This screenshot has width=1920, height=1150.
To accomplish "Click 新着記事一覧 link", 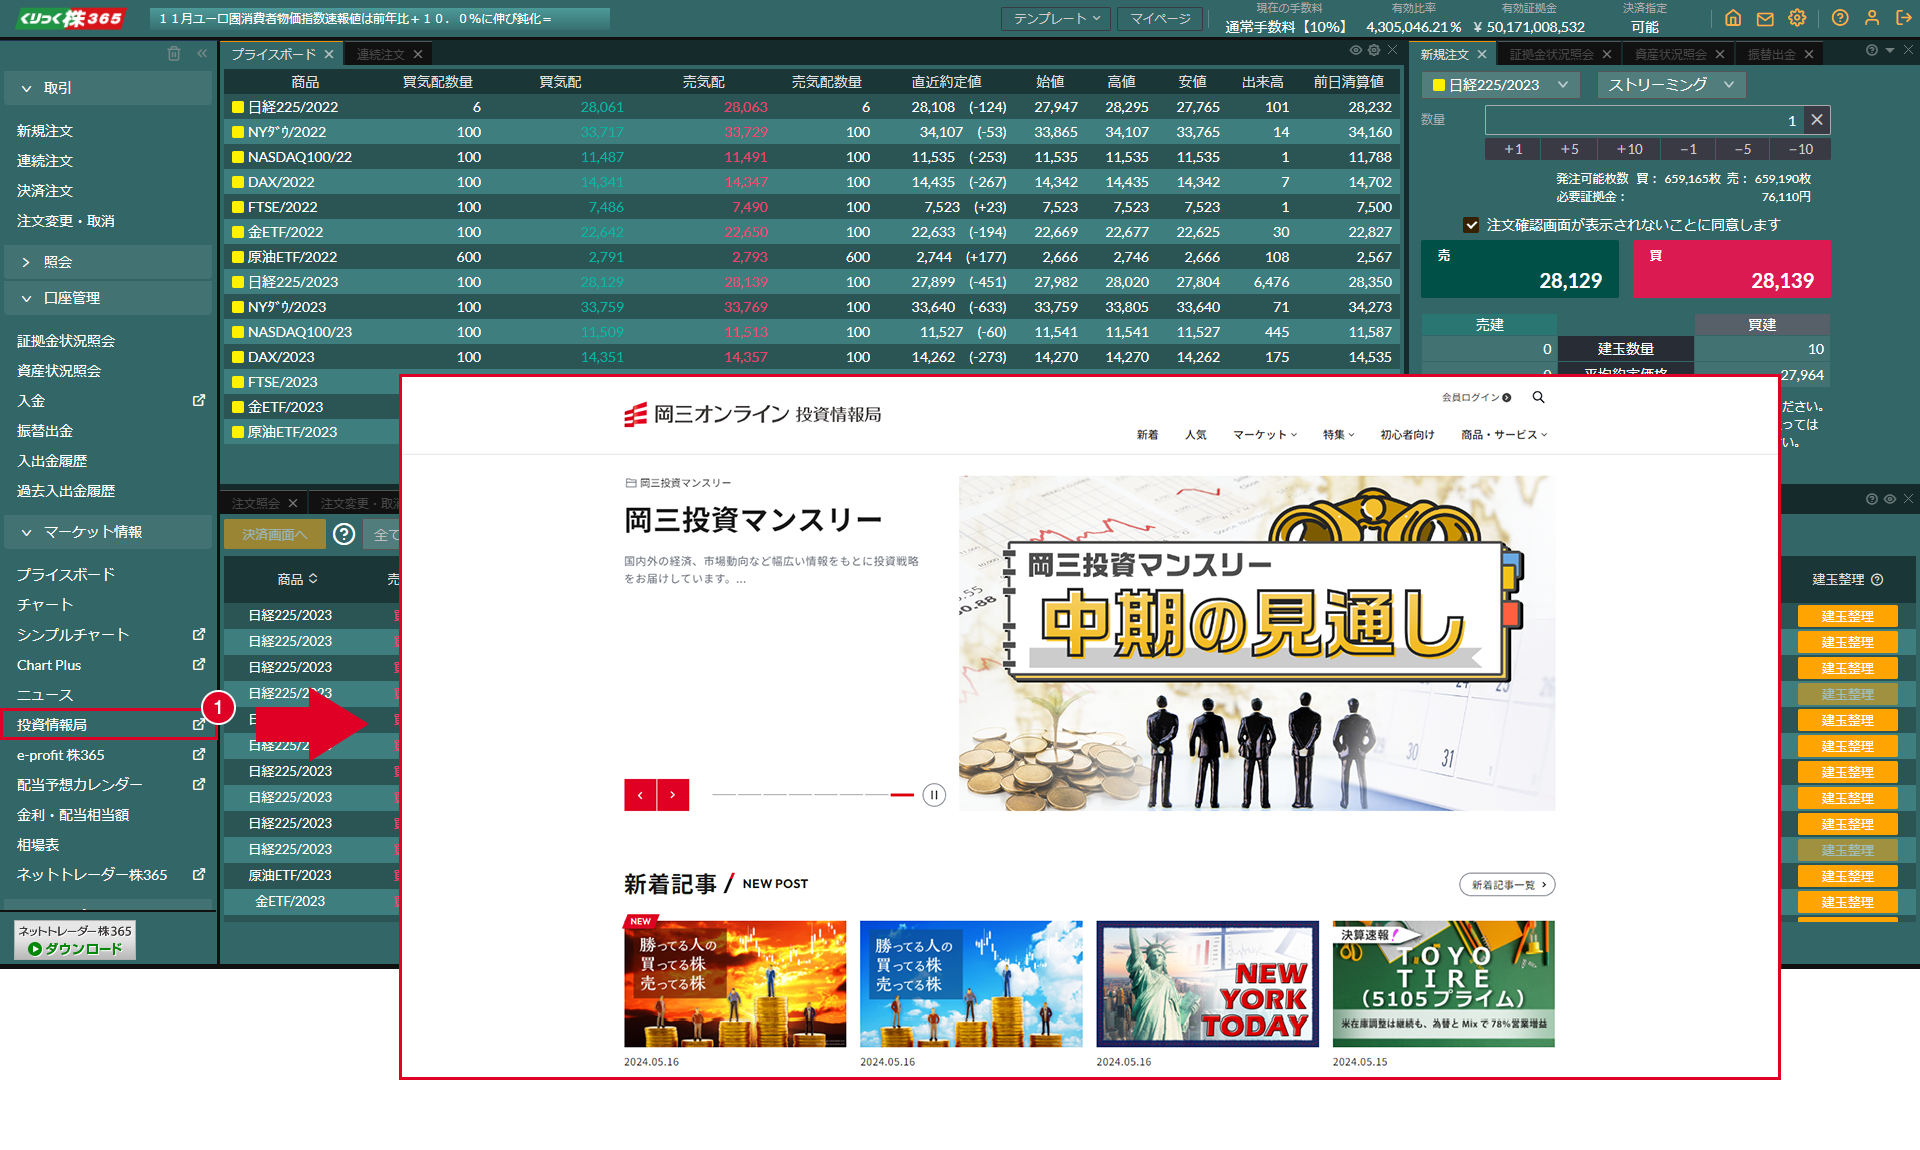I will [1507, 885].
